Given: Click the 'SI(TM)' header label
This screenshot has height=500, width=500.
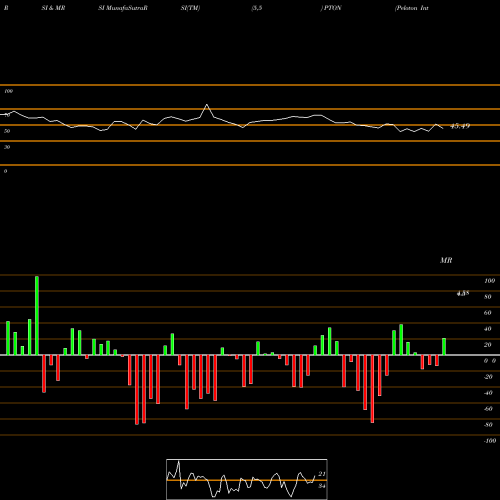Looking at the screenshot, I should click(x=190, y=8).
